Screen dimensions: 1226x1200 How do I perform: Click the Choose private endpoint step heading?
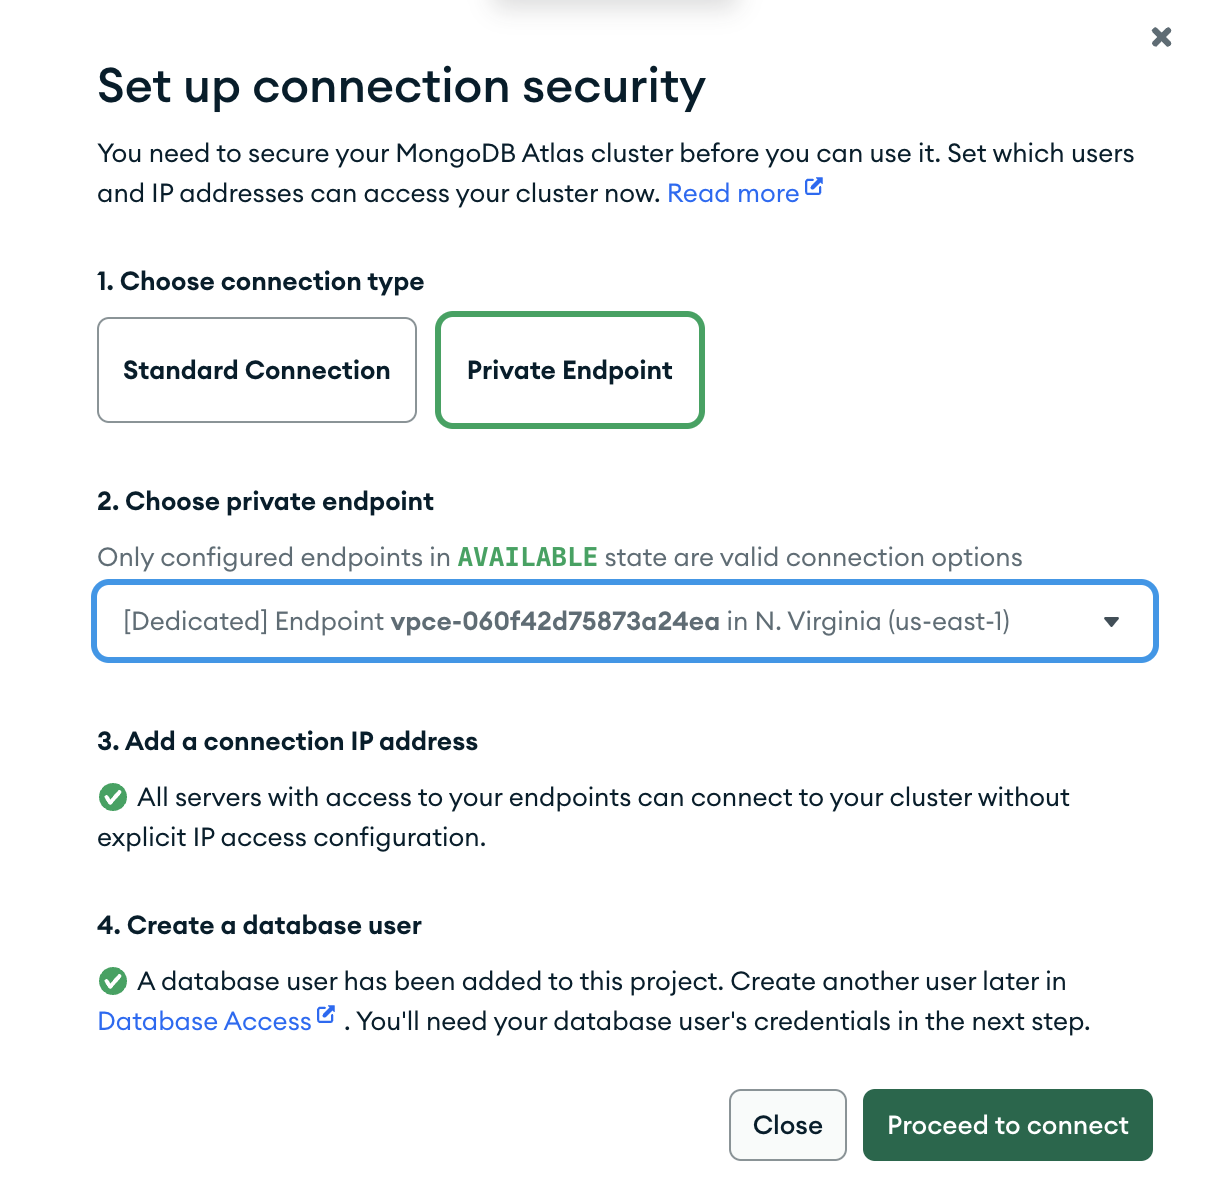(265, 501)
